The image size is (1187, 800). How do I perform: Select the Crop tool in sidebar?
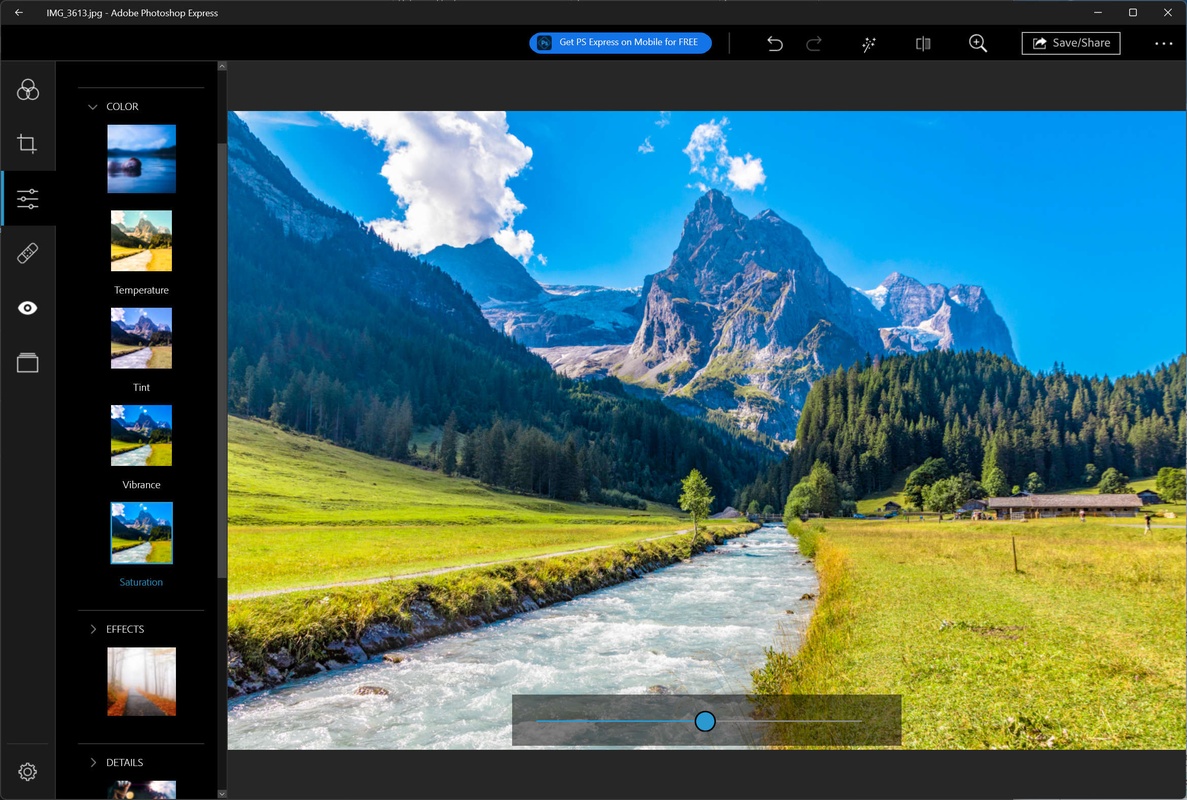[x=28, y=144]
